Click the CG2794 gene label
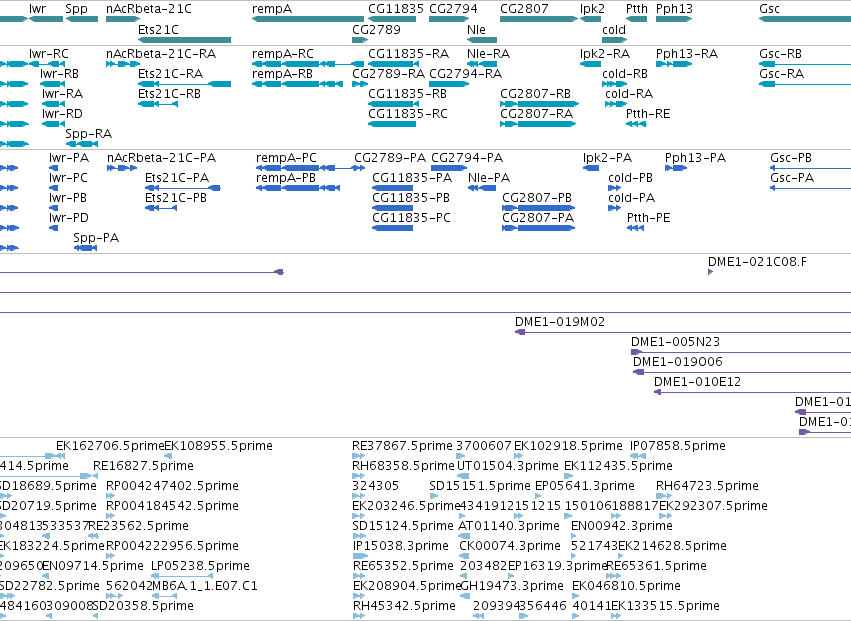The height and width of the screenshot is (621, 851). (x=453, y=9)
